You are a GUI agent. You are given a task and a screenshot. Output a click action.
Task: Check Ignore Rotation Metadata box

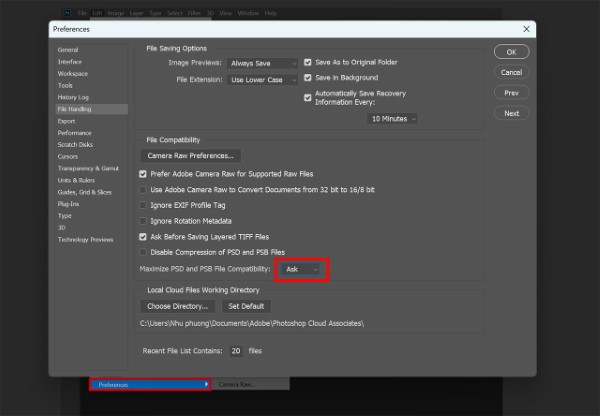click(x=144, y=220)
